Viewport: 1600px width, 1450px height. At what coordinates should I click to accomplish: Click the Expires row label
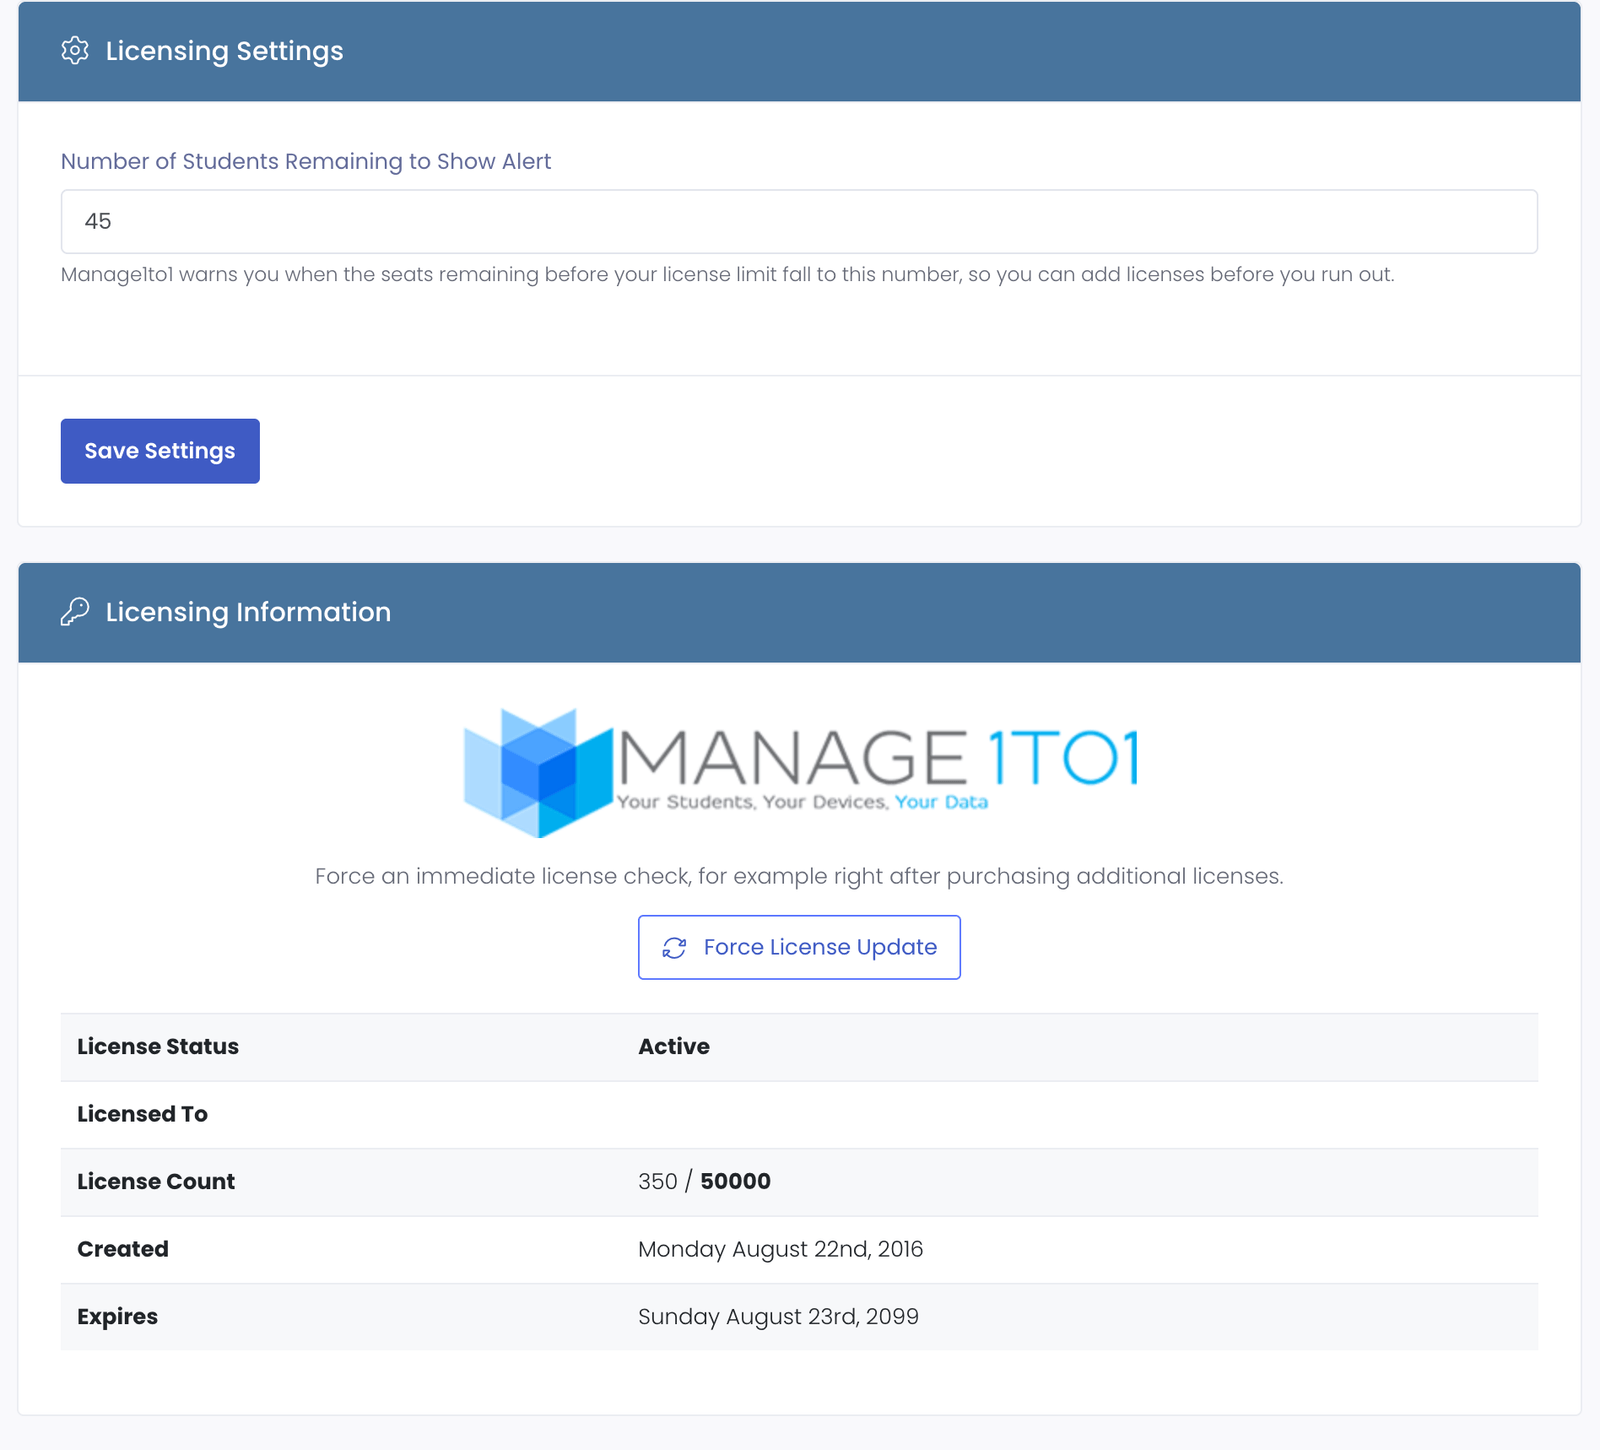coord(118,1316)
